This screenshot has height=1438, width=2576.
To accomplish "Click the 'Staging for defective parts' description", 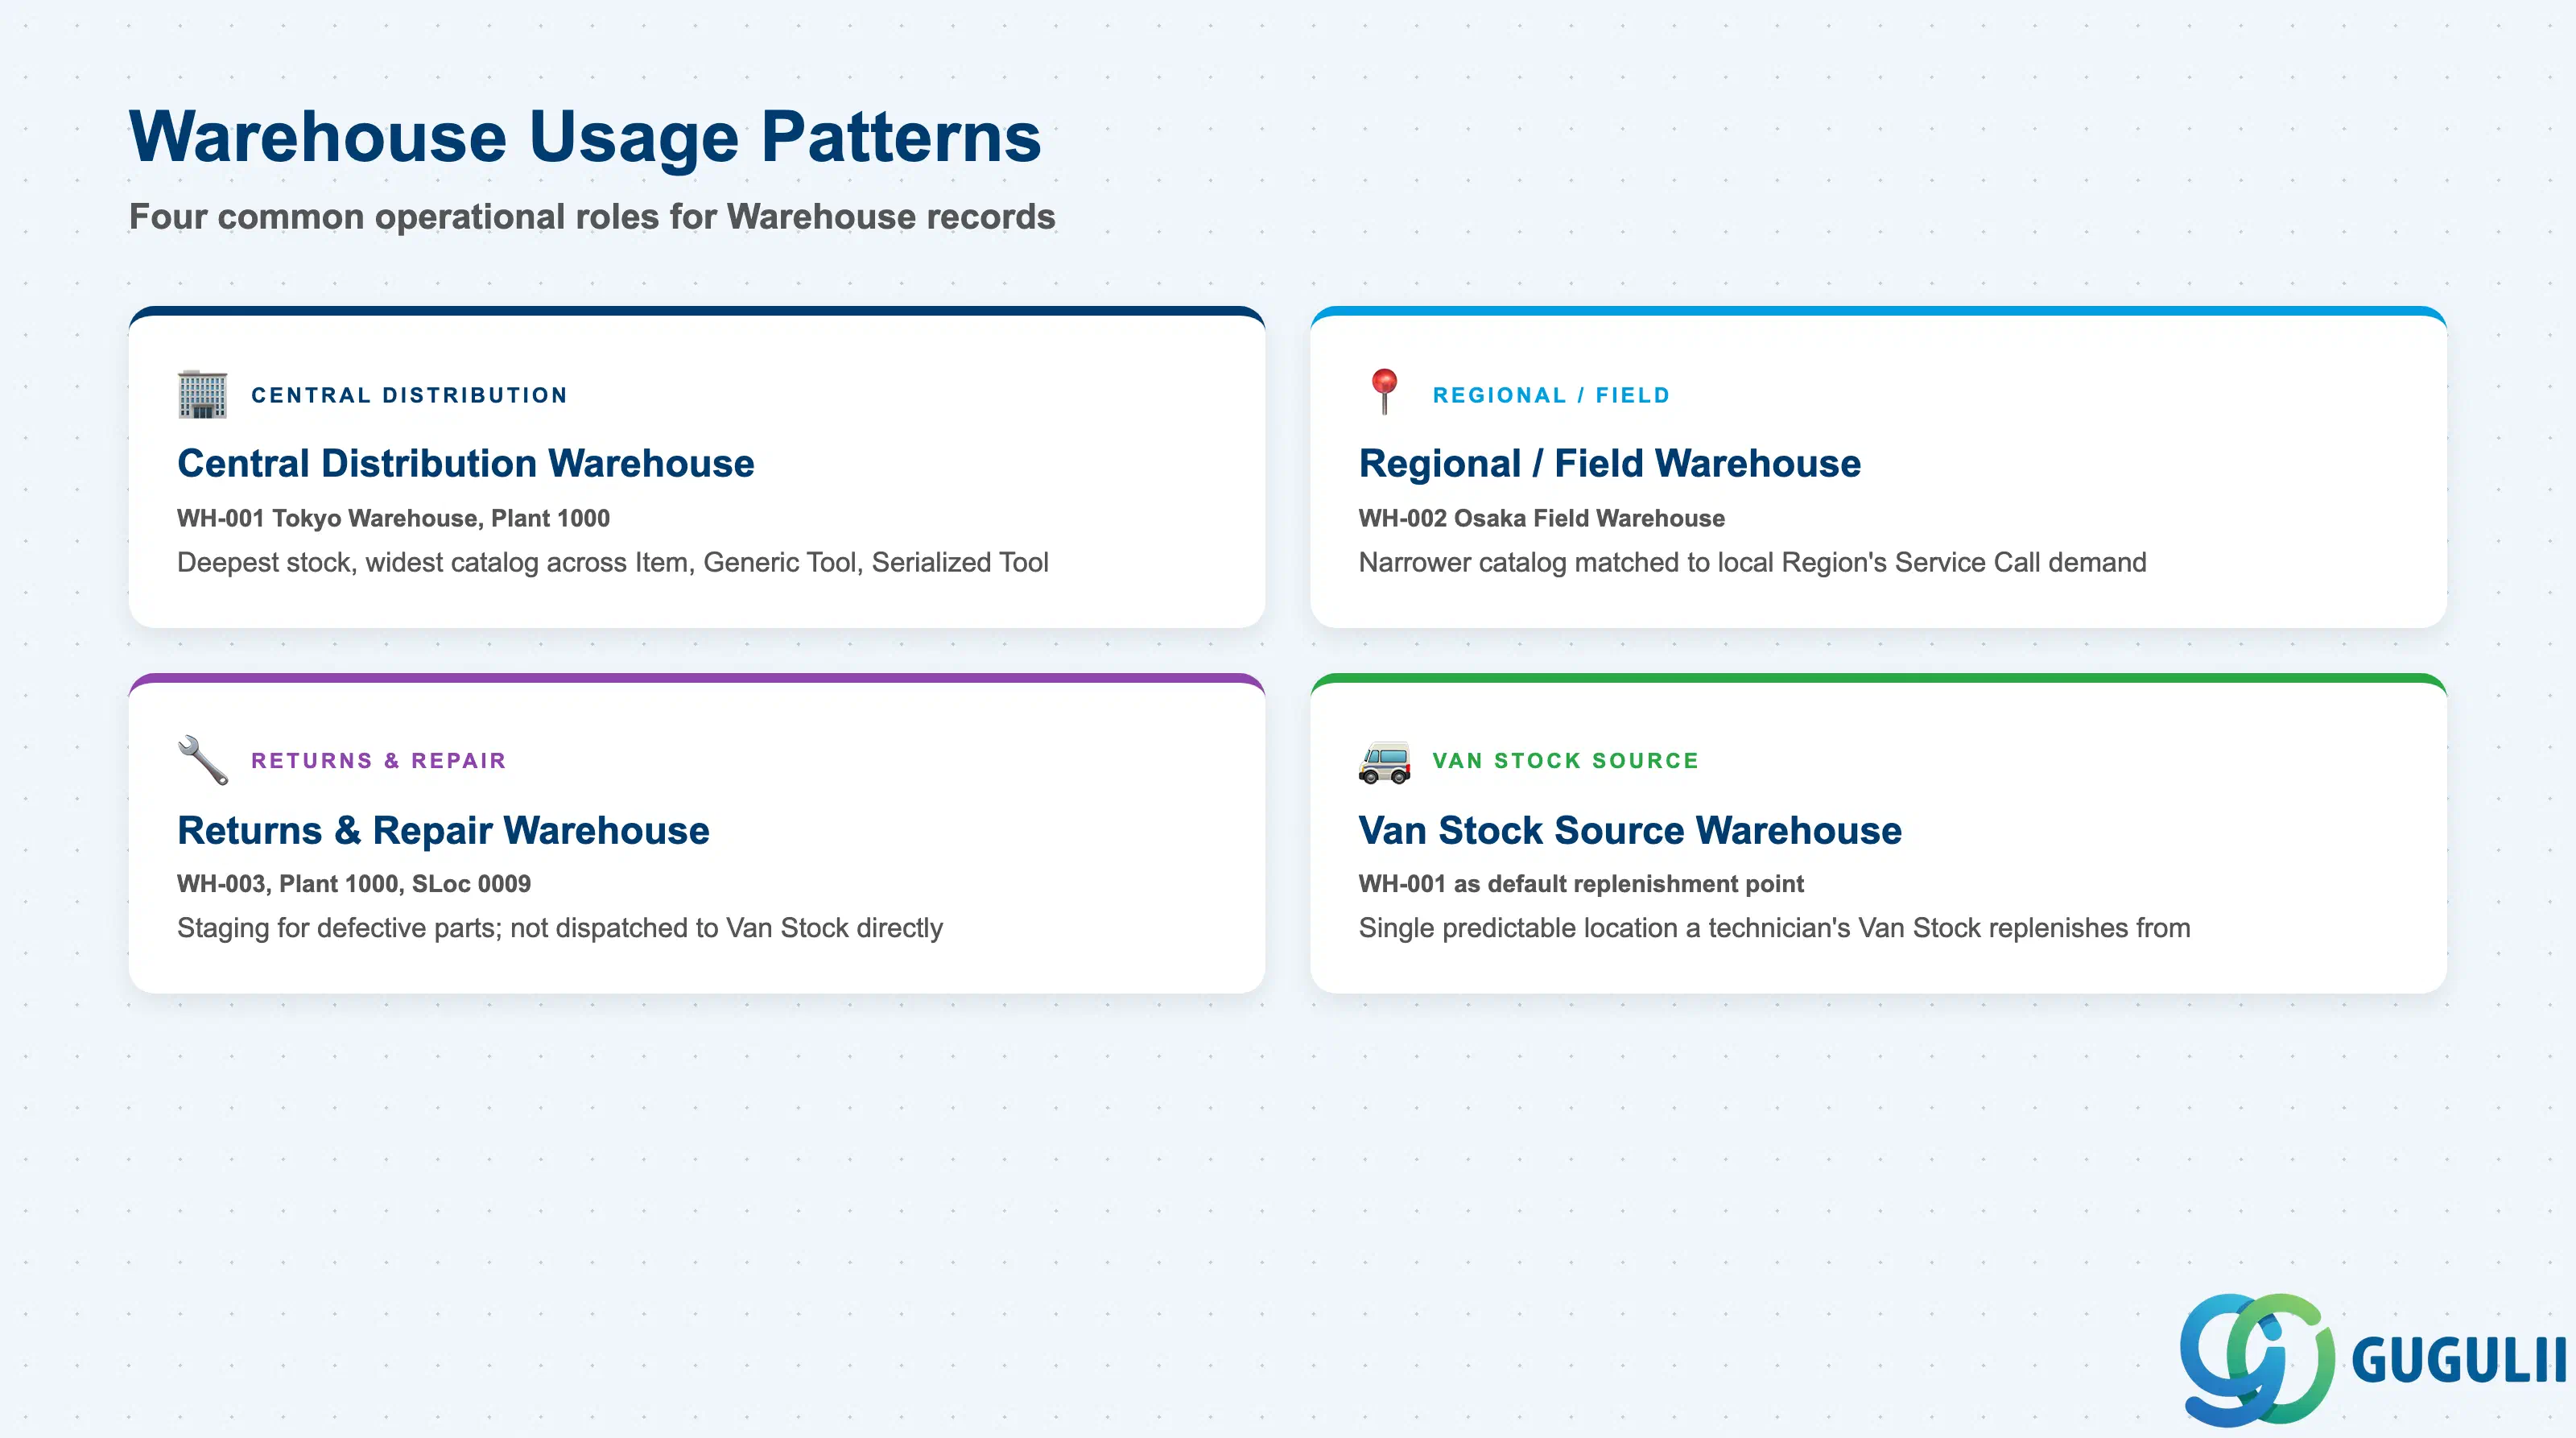I will [x=559, y=928].
